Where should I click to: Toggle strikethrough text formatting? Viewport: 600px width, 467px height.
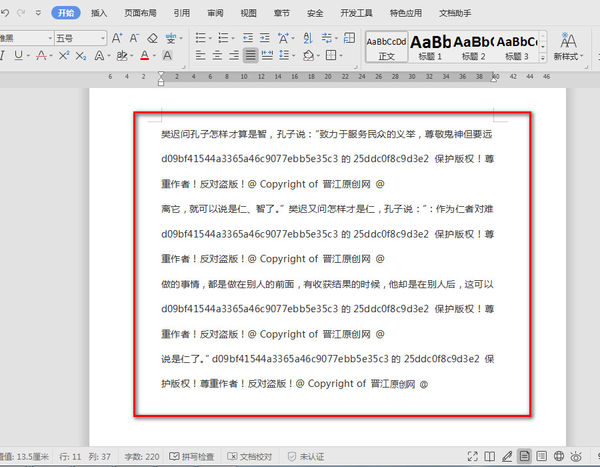click(41, 56)
